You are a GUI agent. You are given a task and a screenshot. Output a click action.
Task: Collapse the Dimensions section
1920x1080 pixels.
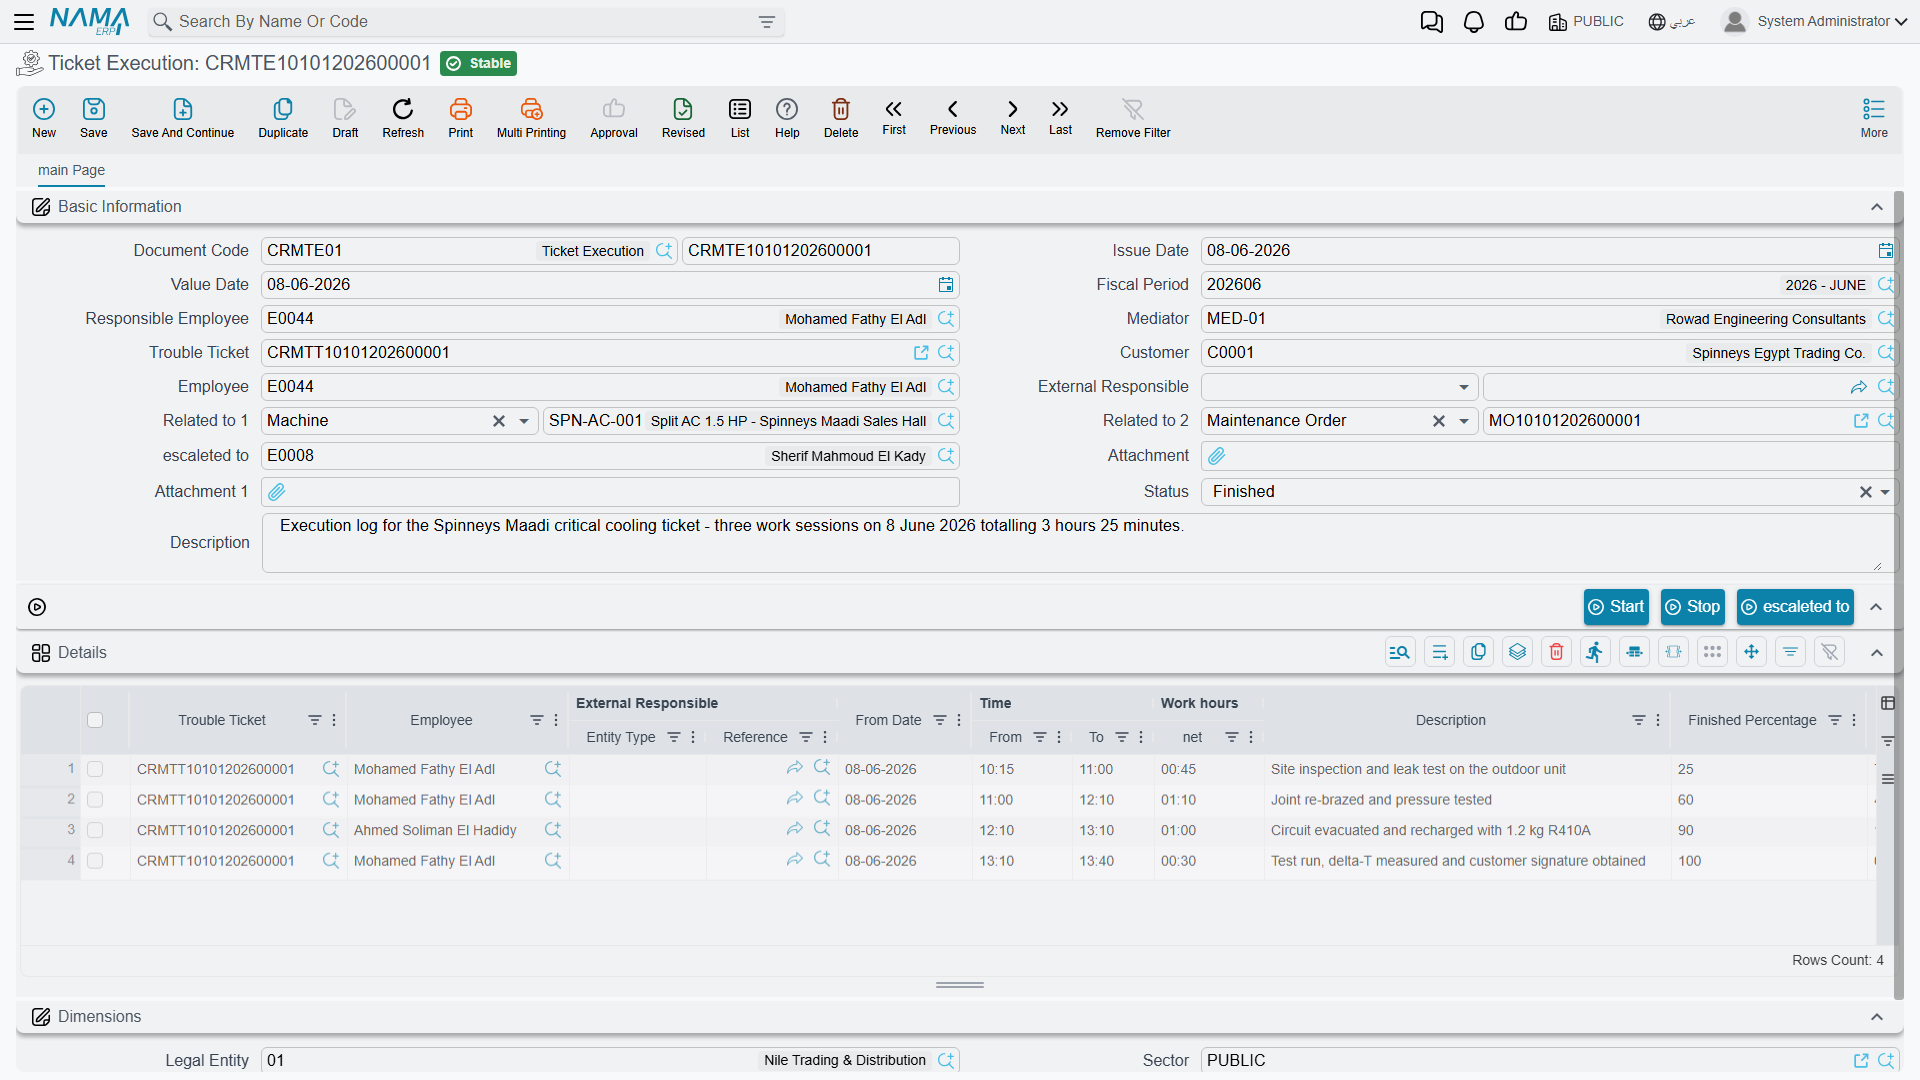[1877, 1017]
